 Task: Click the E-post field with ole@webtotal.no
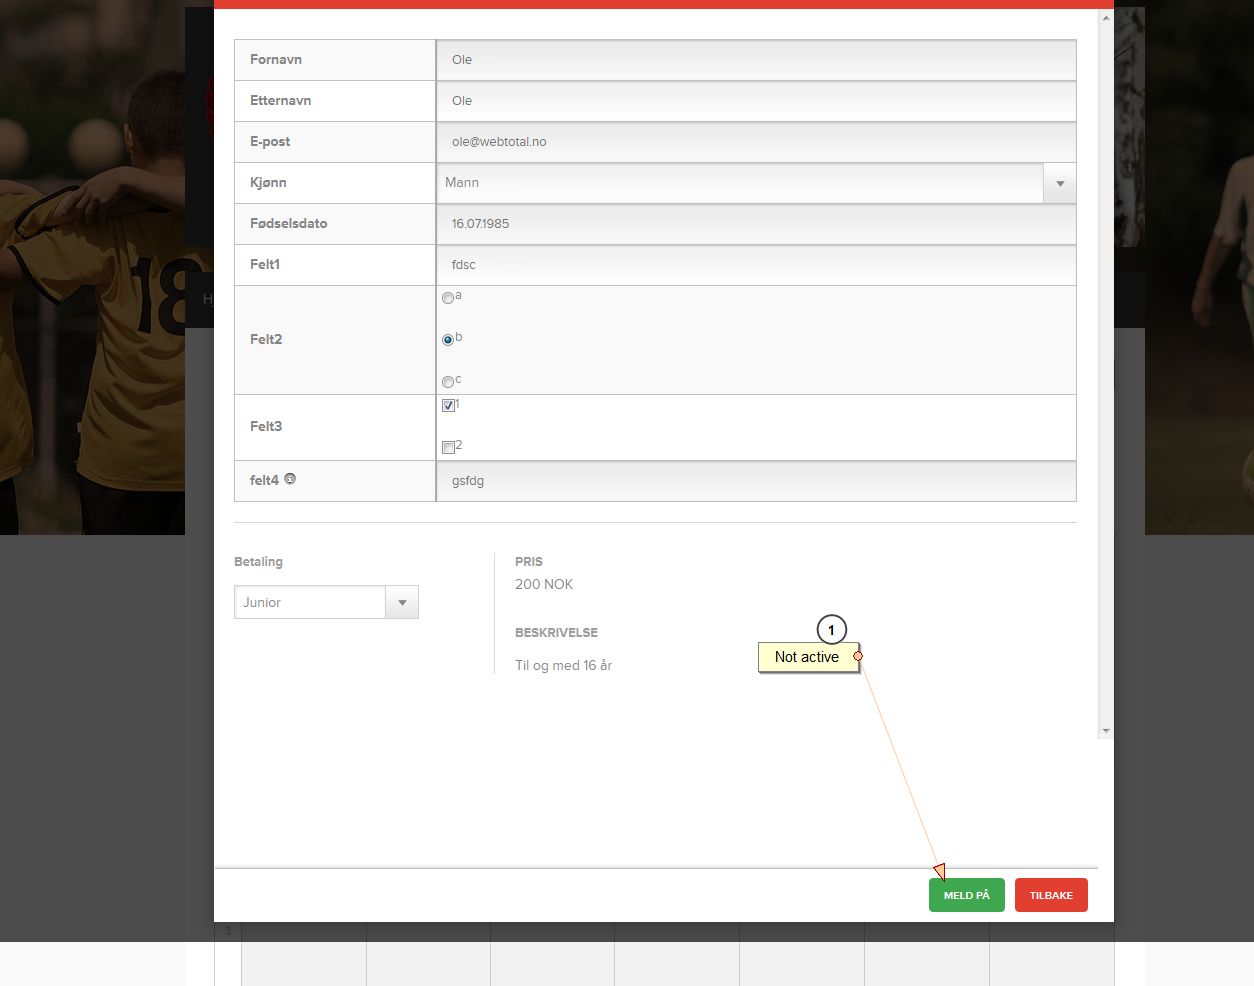[x=756, y=142]
